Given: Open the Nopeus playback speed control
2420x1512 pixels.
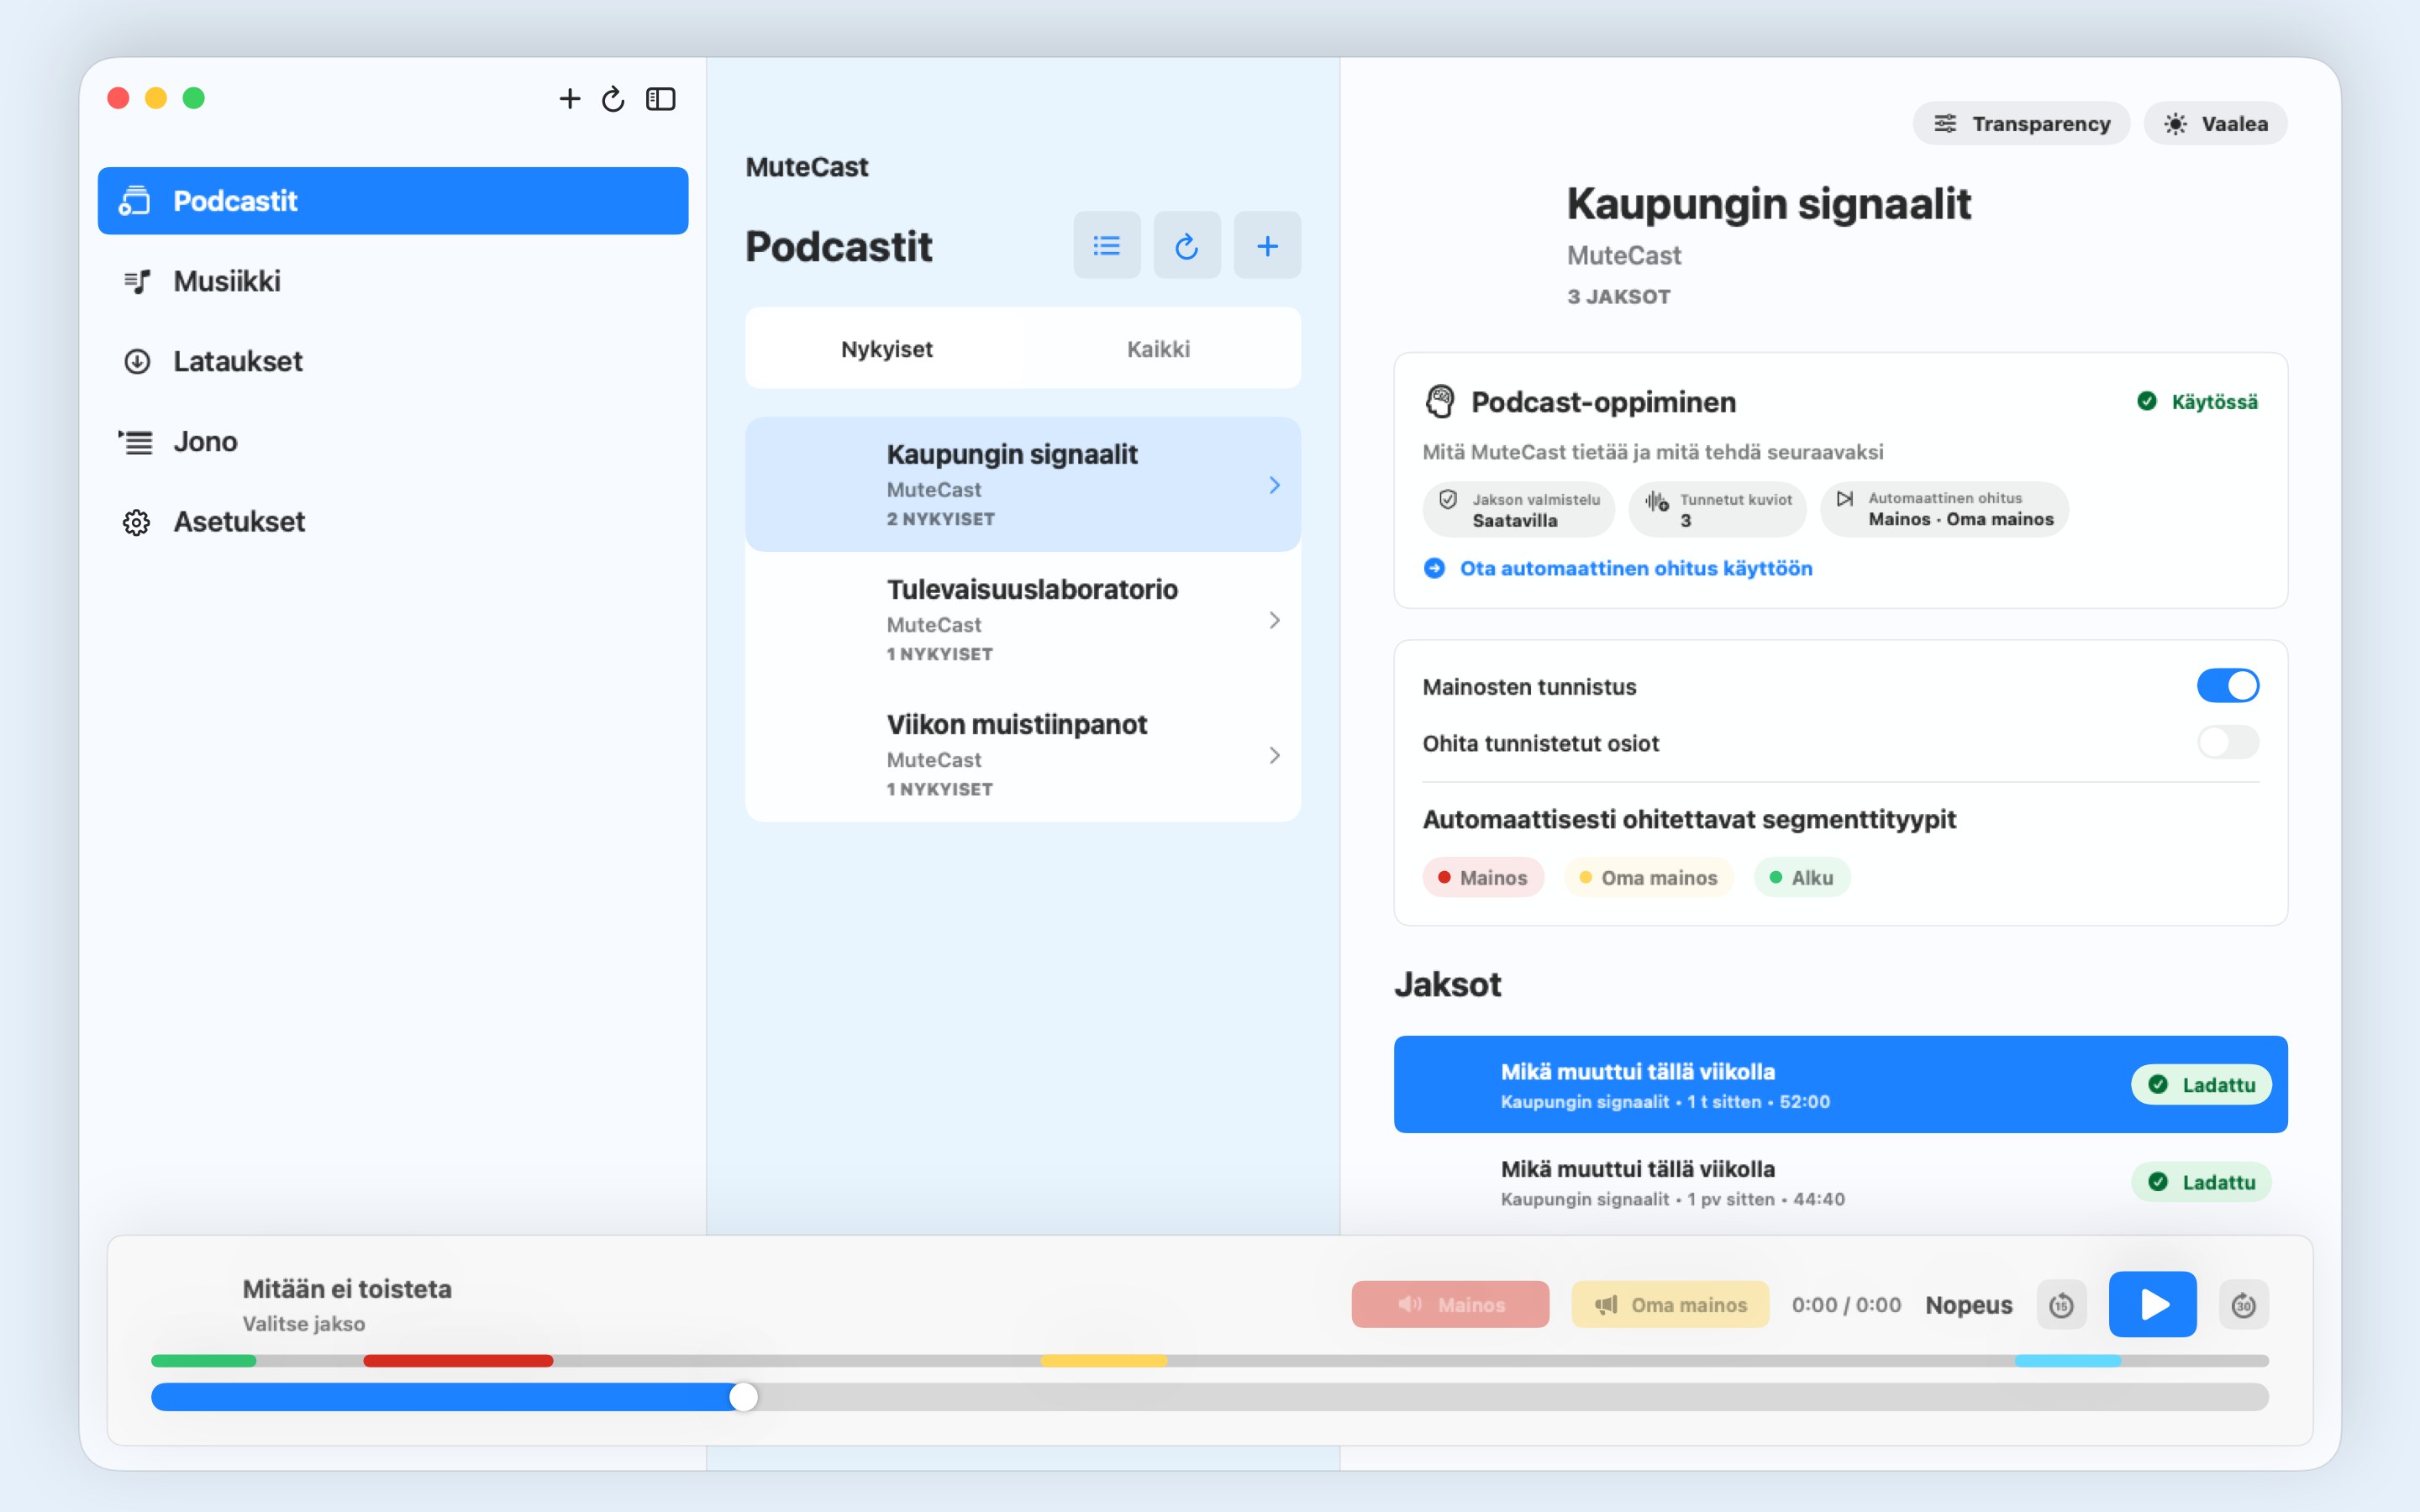Looking at the screenshot, I should coord(1968,1305).
